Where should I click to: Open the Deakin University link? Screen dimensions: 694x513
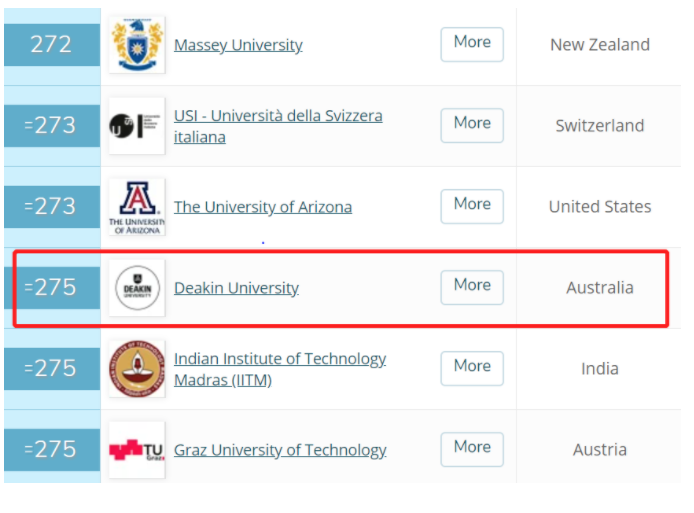(x=236, y=288)
